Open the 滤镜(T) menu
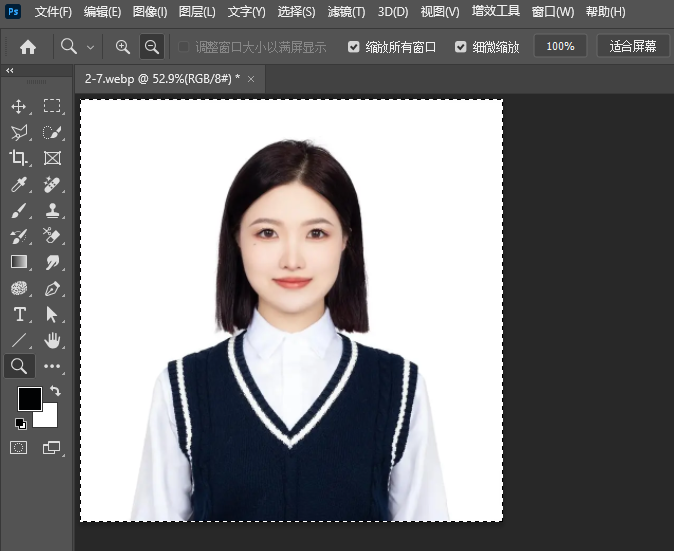The image size is (674, 551). (346, 12)
